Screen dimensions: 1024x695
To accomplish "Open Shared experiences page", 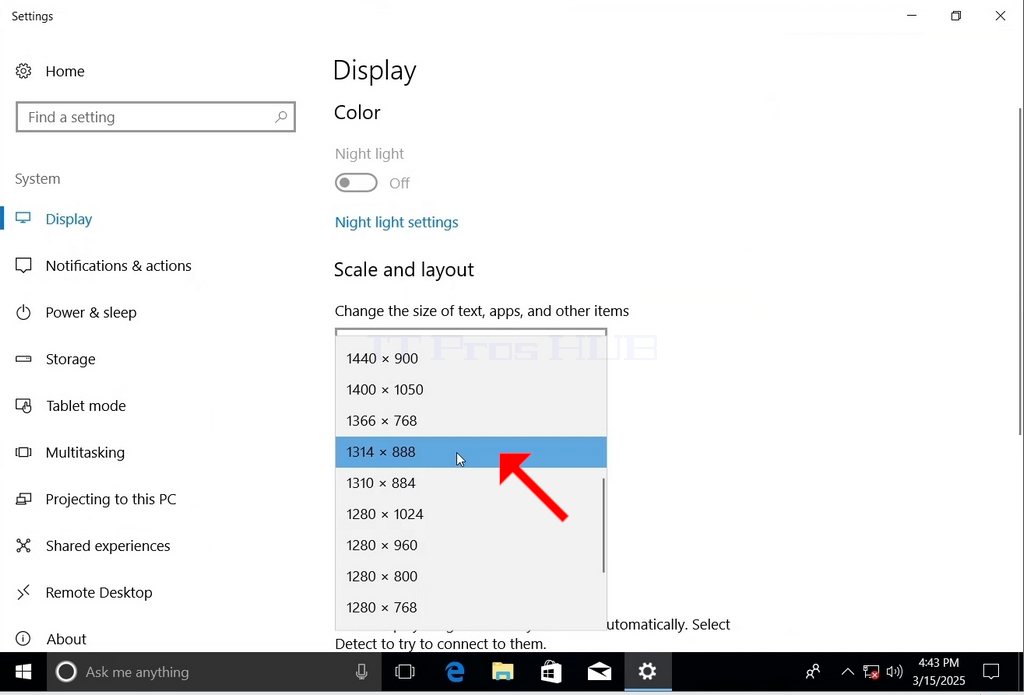I will tap(108, 546).
